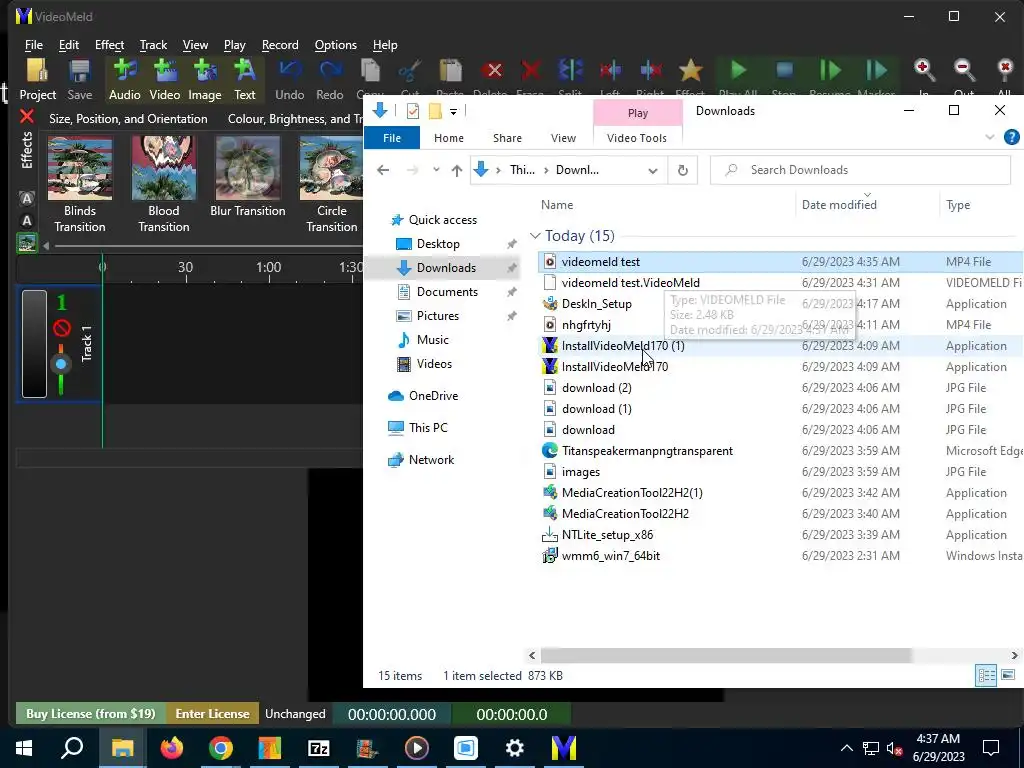
Task: Open the Options menu
Action: pos(336,45)
